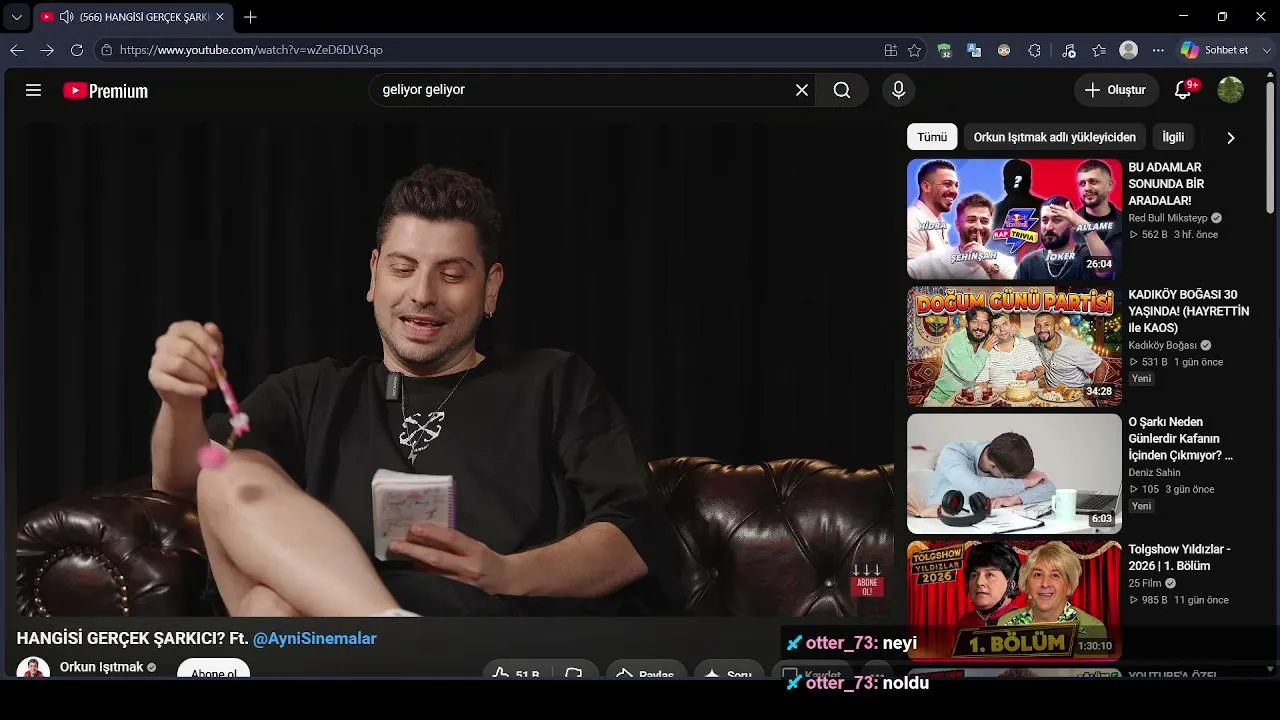
Task: Open the media control music note icon
Action: click(x=1069, y=50)
